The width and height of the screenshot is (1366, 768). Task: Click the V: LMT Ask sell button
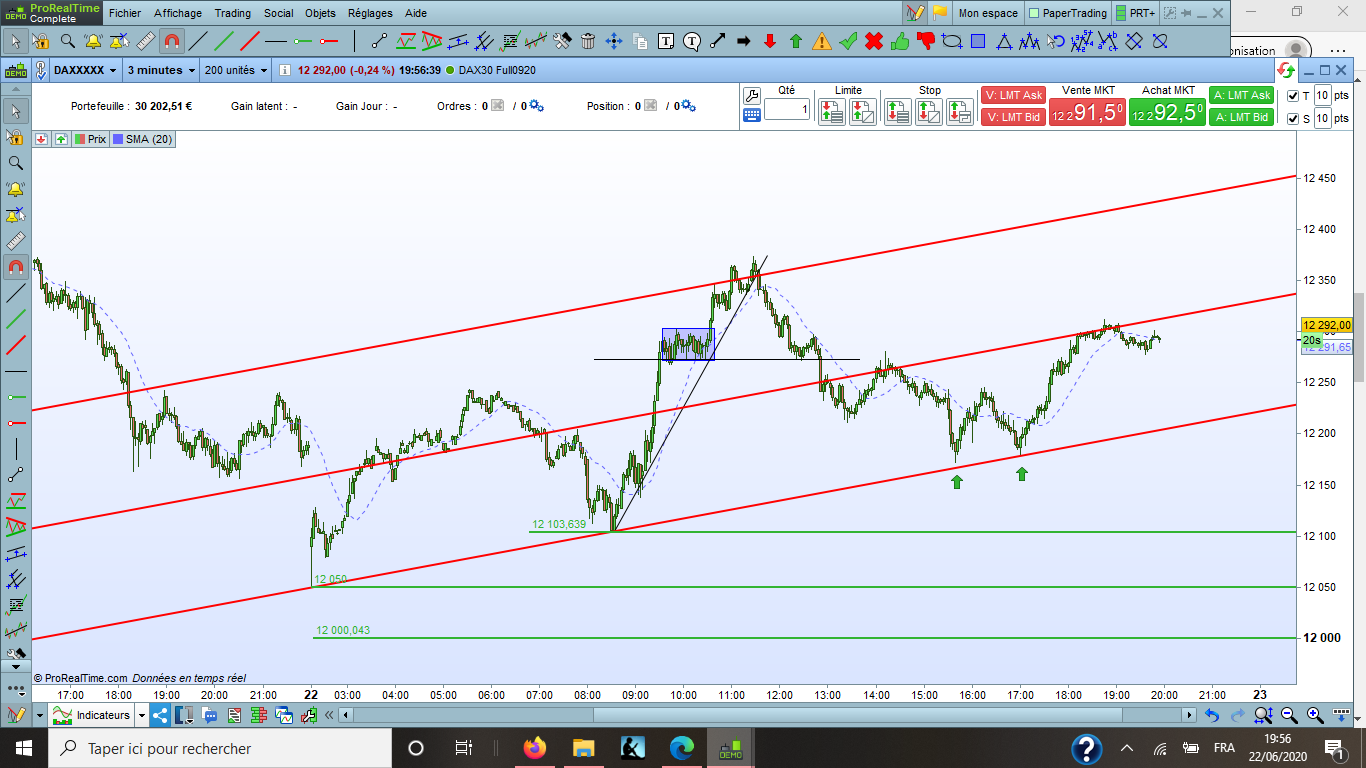coord(1013,95)
